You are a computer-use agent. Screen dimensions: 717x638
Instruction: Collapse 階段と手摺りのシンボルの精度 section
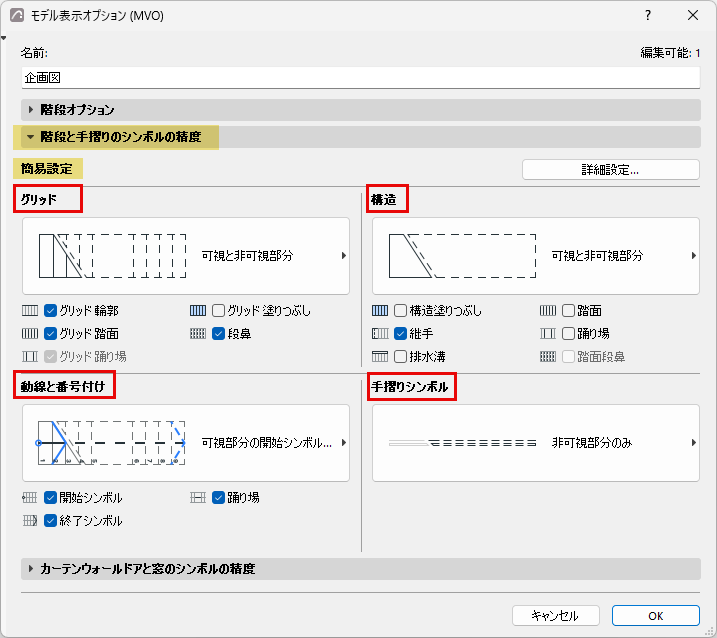coord(361,137)
